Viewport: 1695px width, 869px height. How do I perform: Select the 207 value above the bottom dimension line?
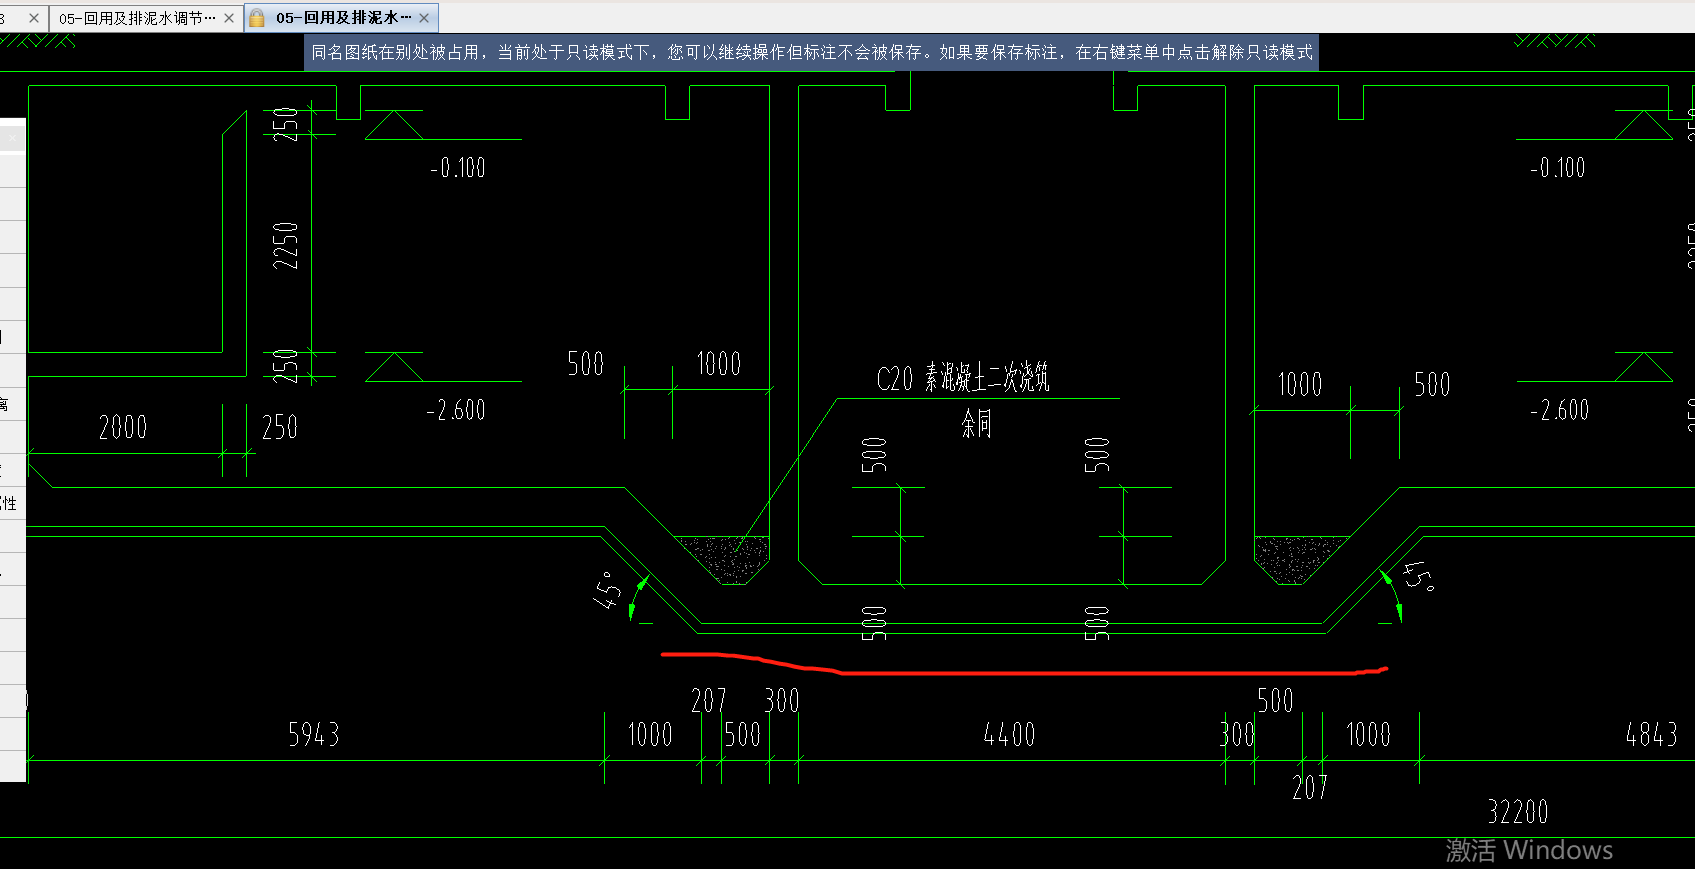click(708, 701)
